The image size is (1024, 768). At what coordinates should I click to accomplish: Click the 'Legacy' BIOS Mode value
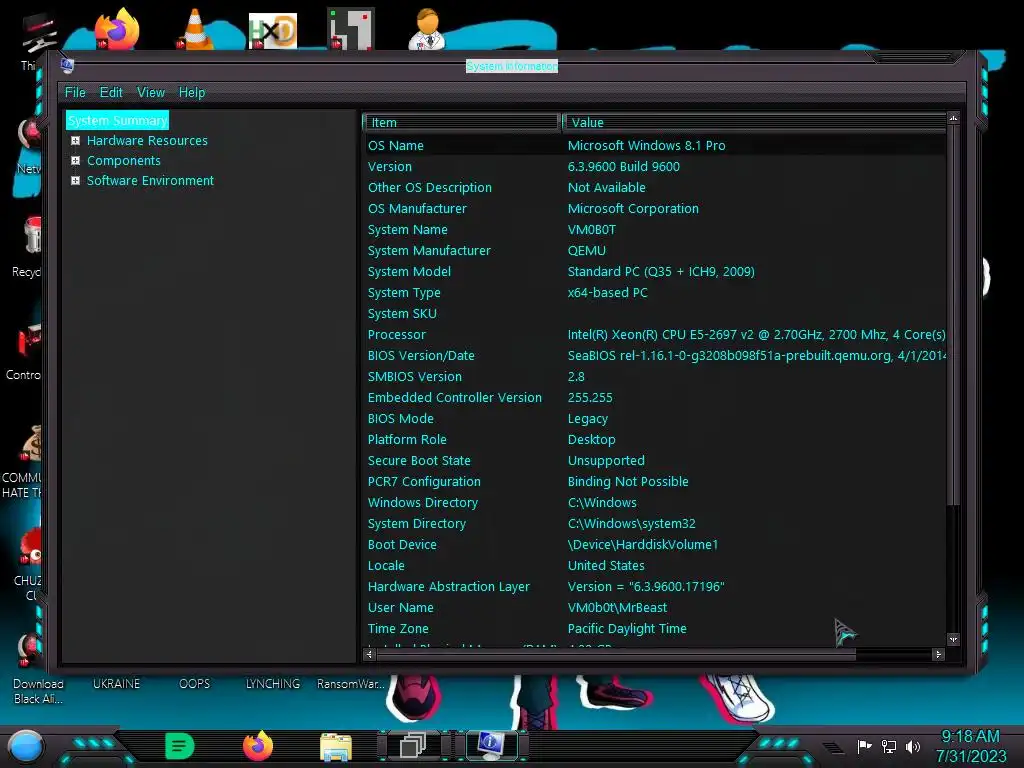588,419
